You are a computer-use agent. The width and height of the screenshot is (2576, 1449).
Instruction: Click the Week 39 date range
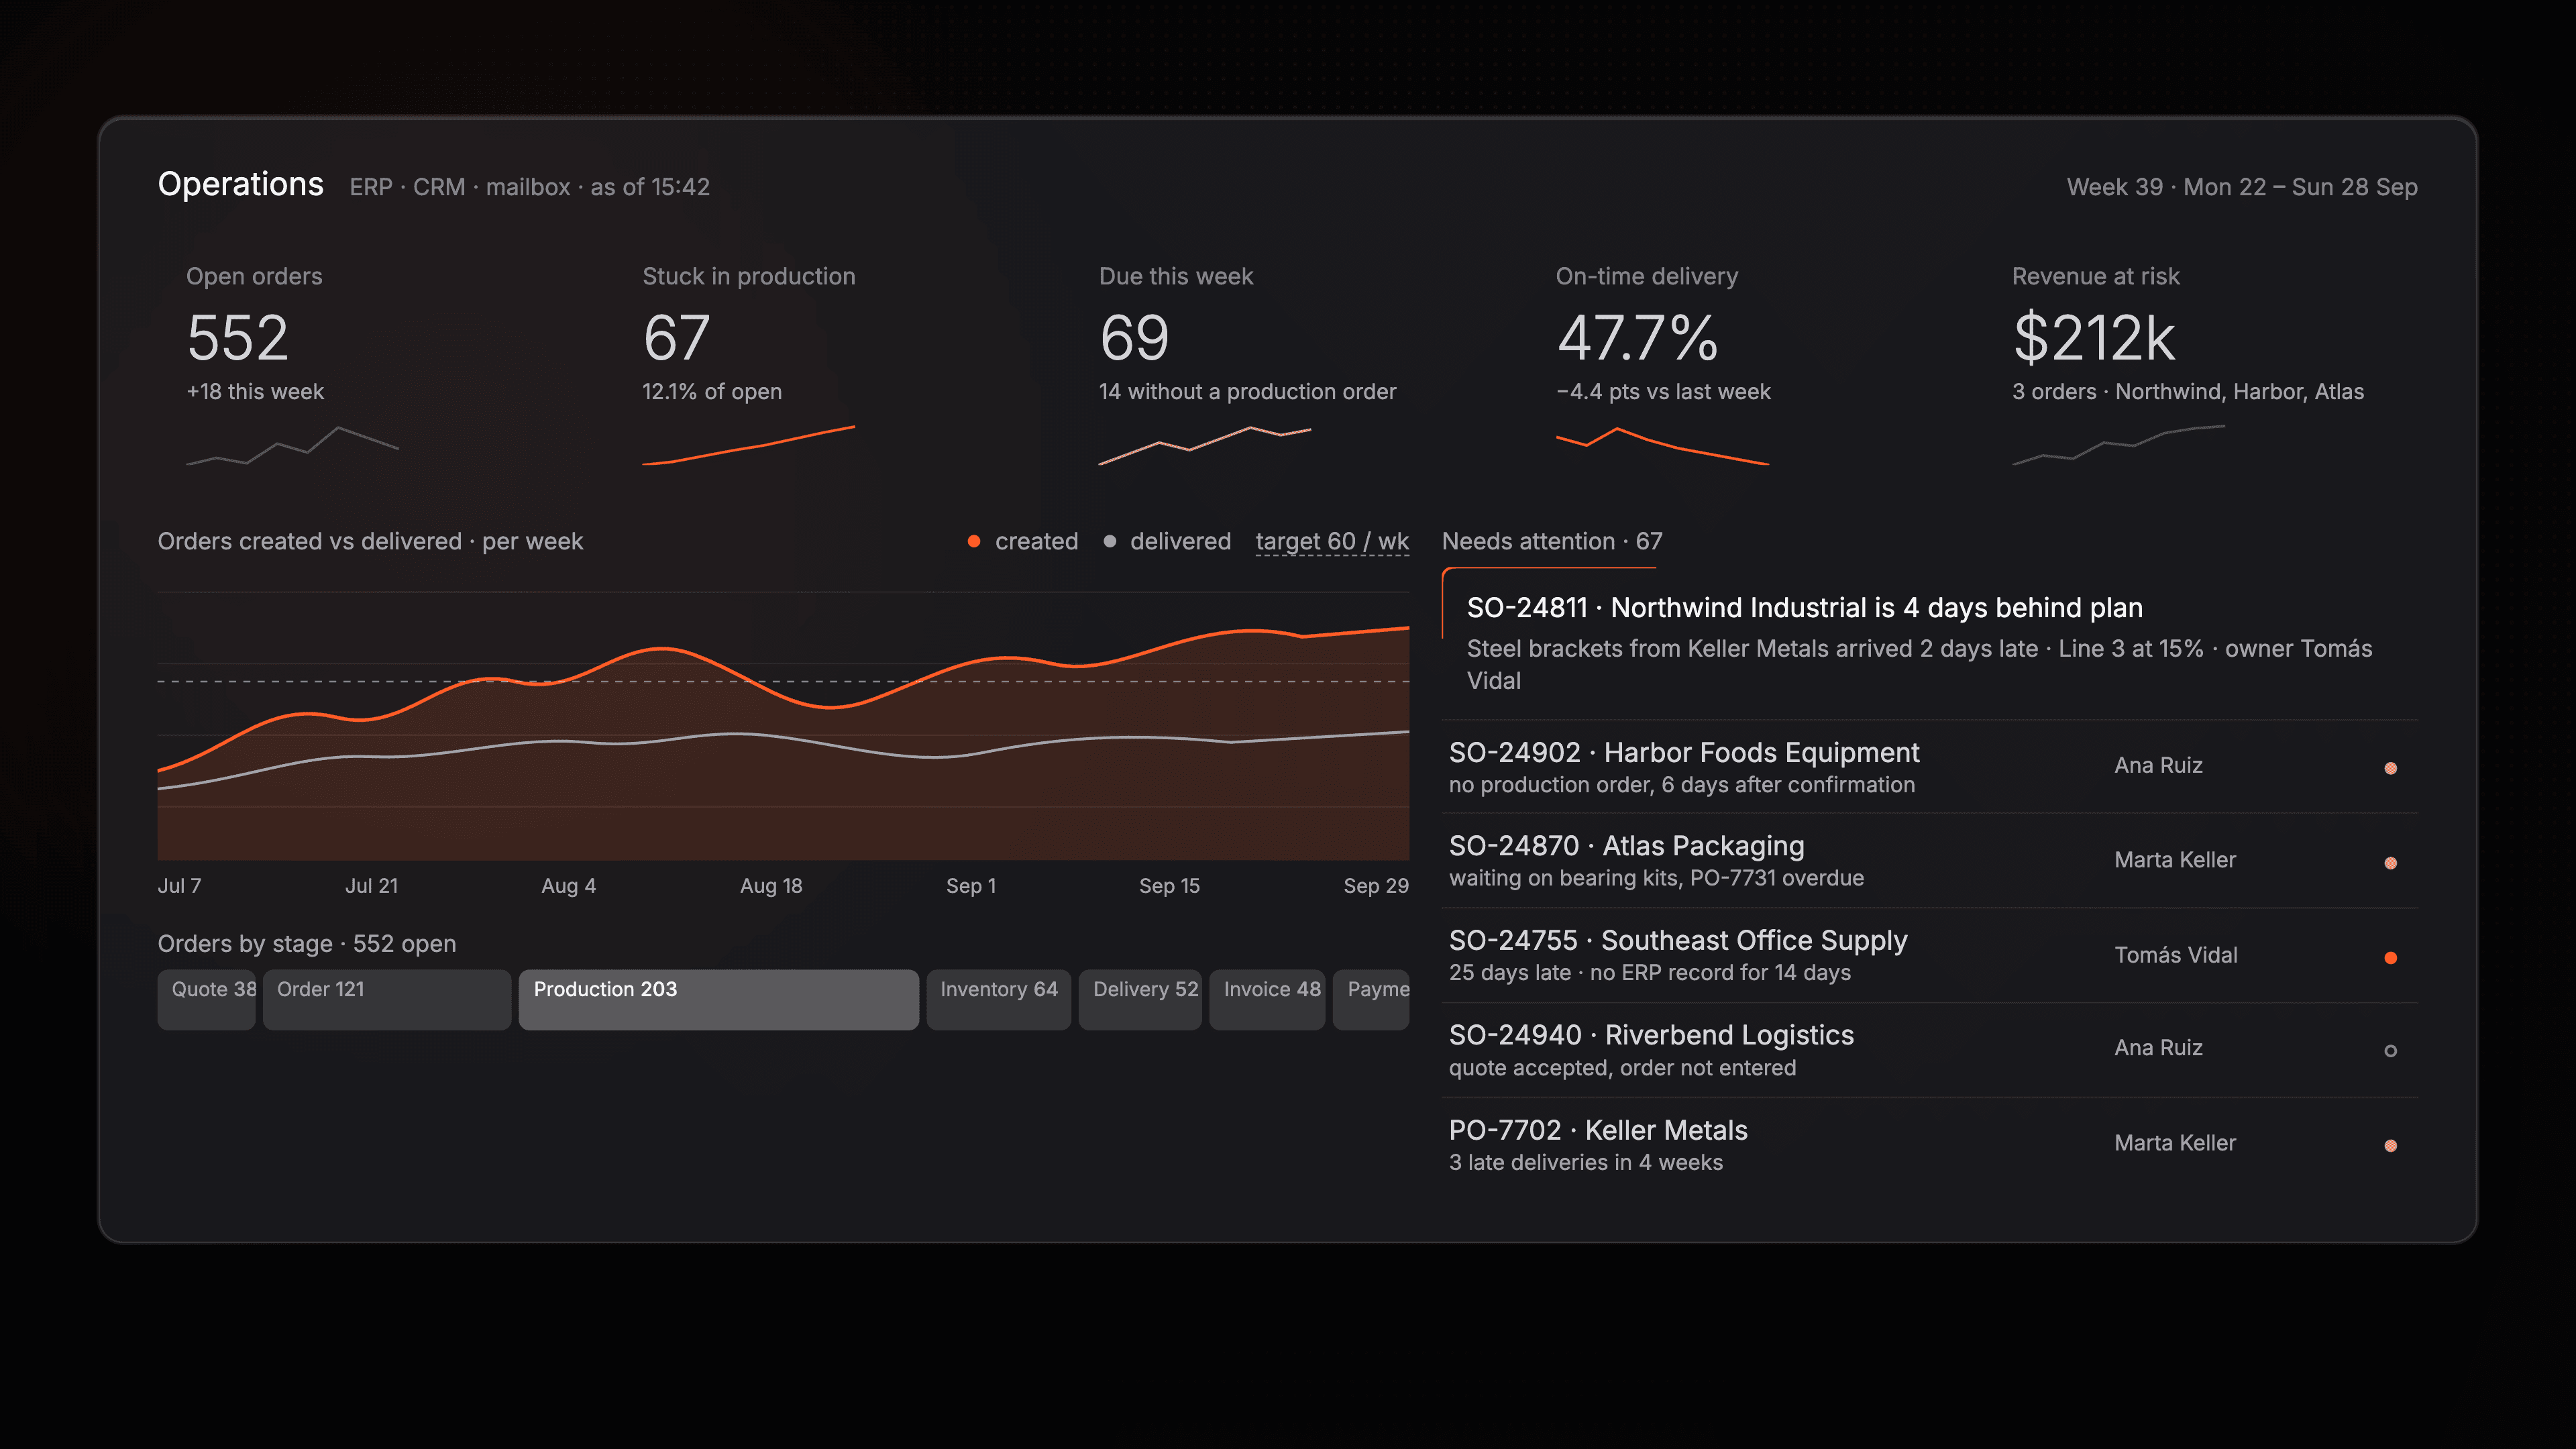click(2242, 187)
